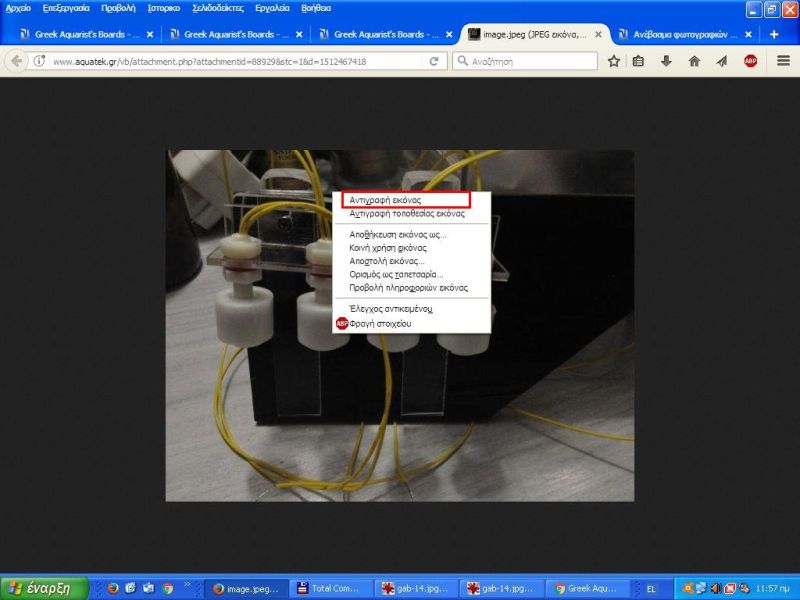Go to the home page icon
Image resolution: width=800 pixels, height=600 pixels.
coord(694,61)
